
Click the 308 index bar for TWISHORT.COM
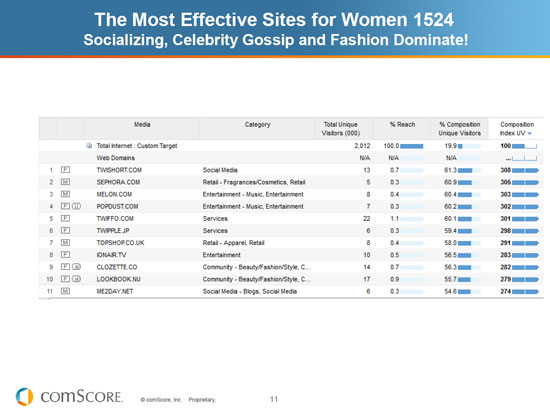tap(525, 170)
